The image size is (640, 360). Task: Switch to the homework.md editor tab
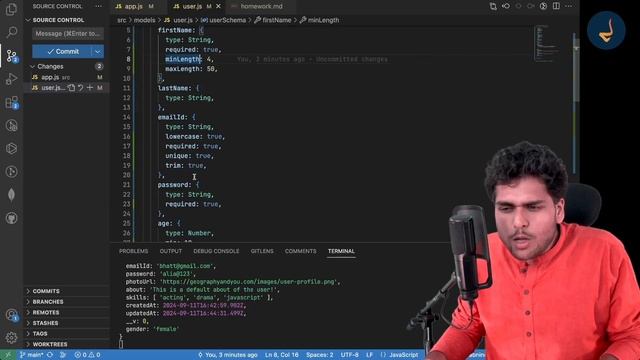(x=261, y=6)
